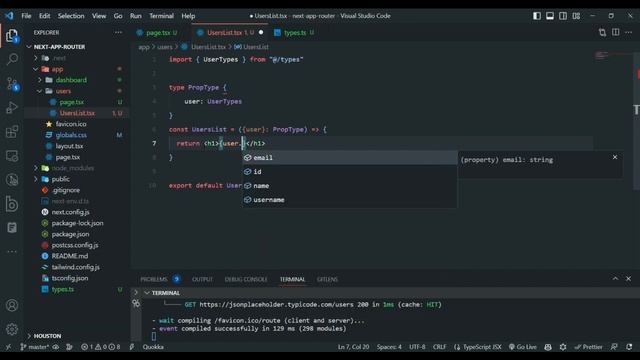Screen dimensions: 640x360
Task: Open the Run and Debug view
Action: pos(12,108)
